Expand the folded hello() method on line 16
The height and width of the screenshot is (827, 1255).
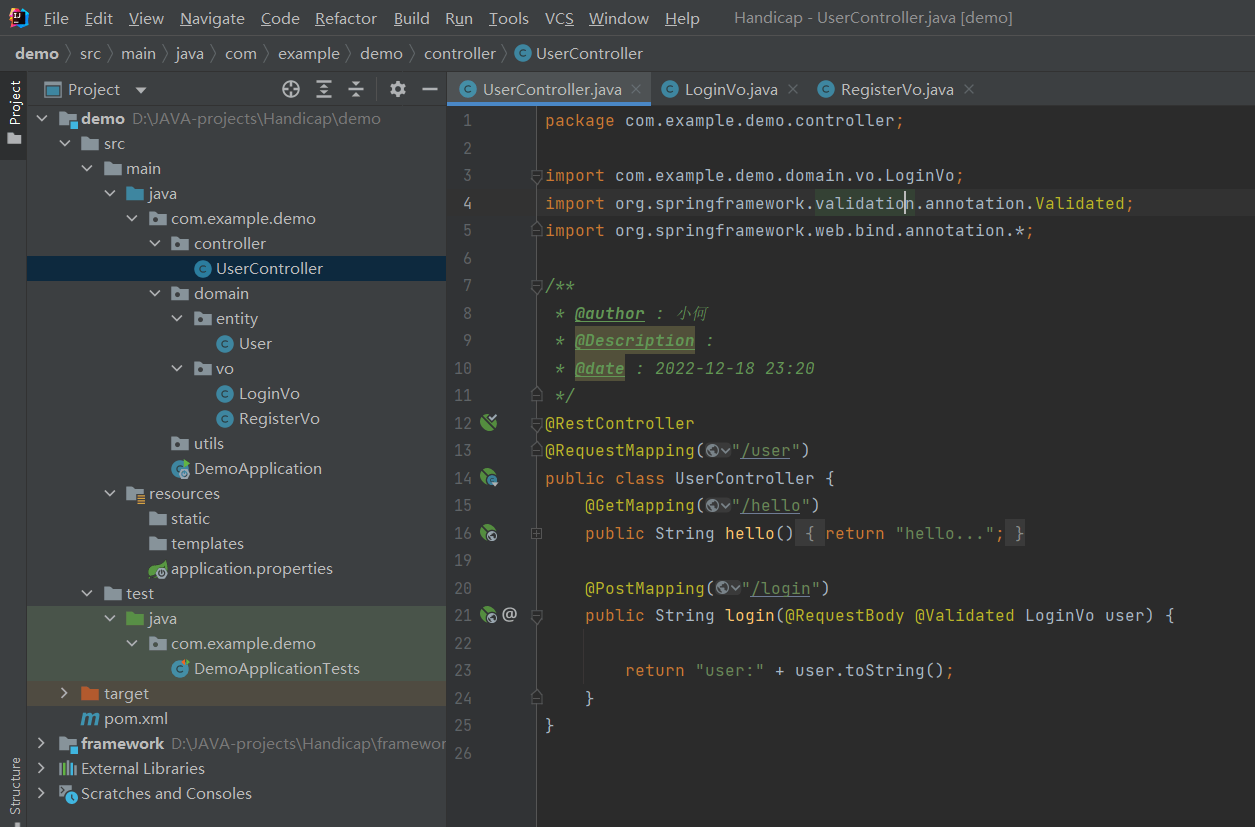536,533
